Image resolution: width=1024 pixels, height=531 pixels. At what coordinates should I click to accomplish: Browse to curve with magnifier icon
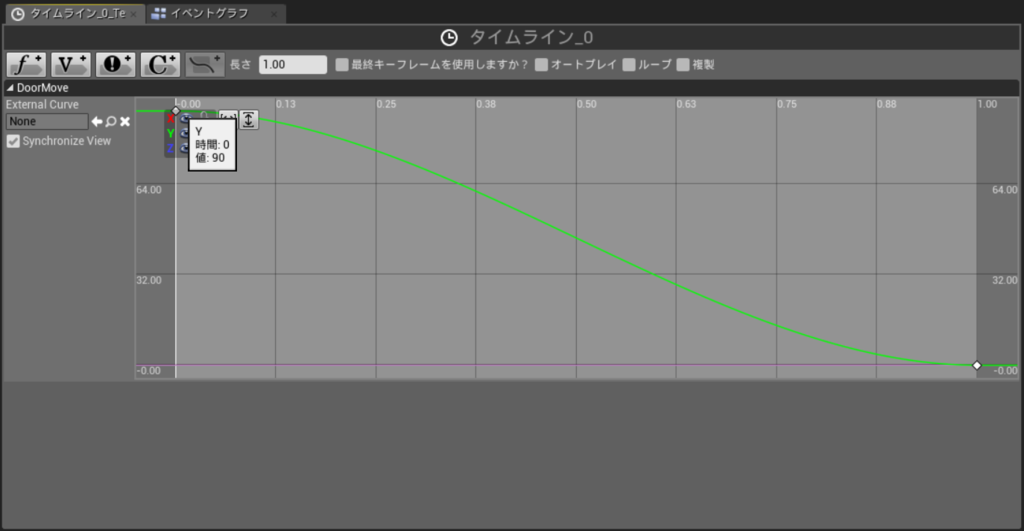coord(111,121)
